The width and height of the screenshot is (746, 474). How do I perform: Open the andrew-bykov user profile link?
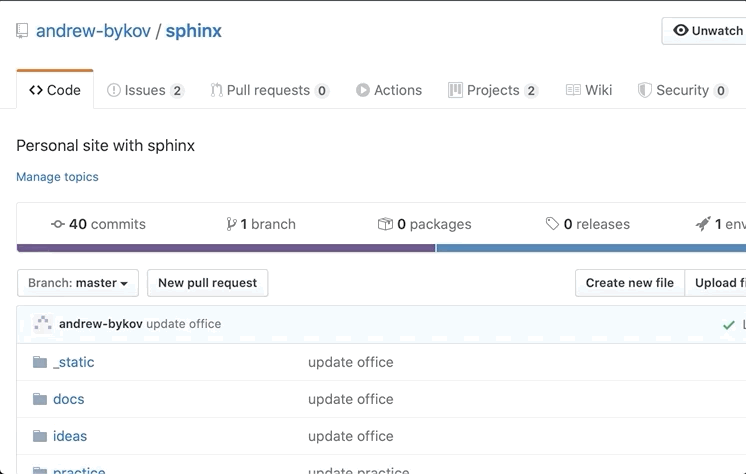coord(93,31)
